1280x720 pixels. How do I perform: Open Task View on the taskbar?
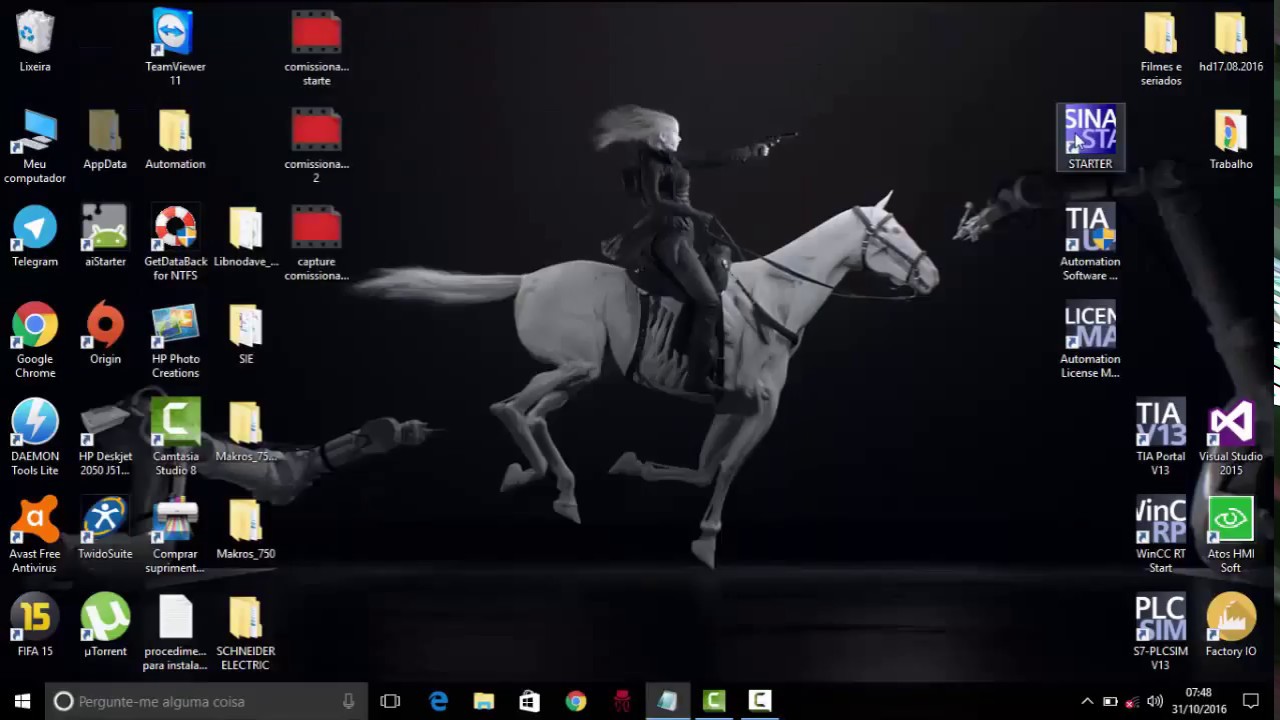[390, 701]
